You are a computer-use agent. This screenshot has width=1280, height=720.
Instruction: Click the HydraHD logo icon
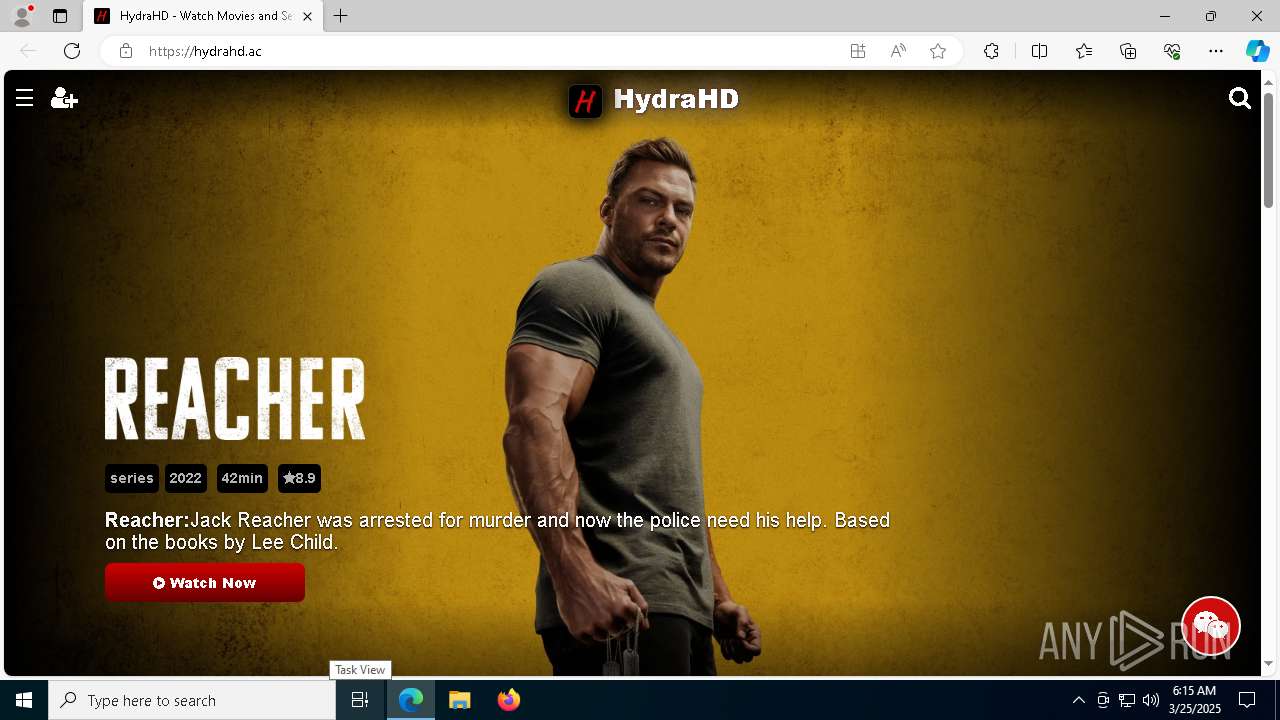586,100
